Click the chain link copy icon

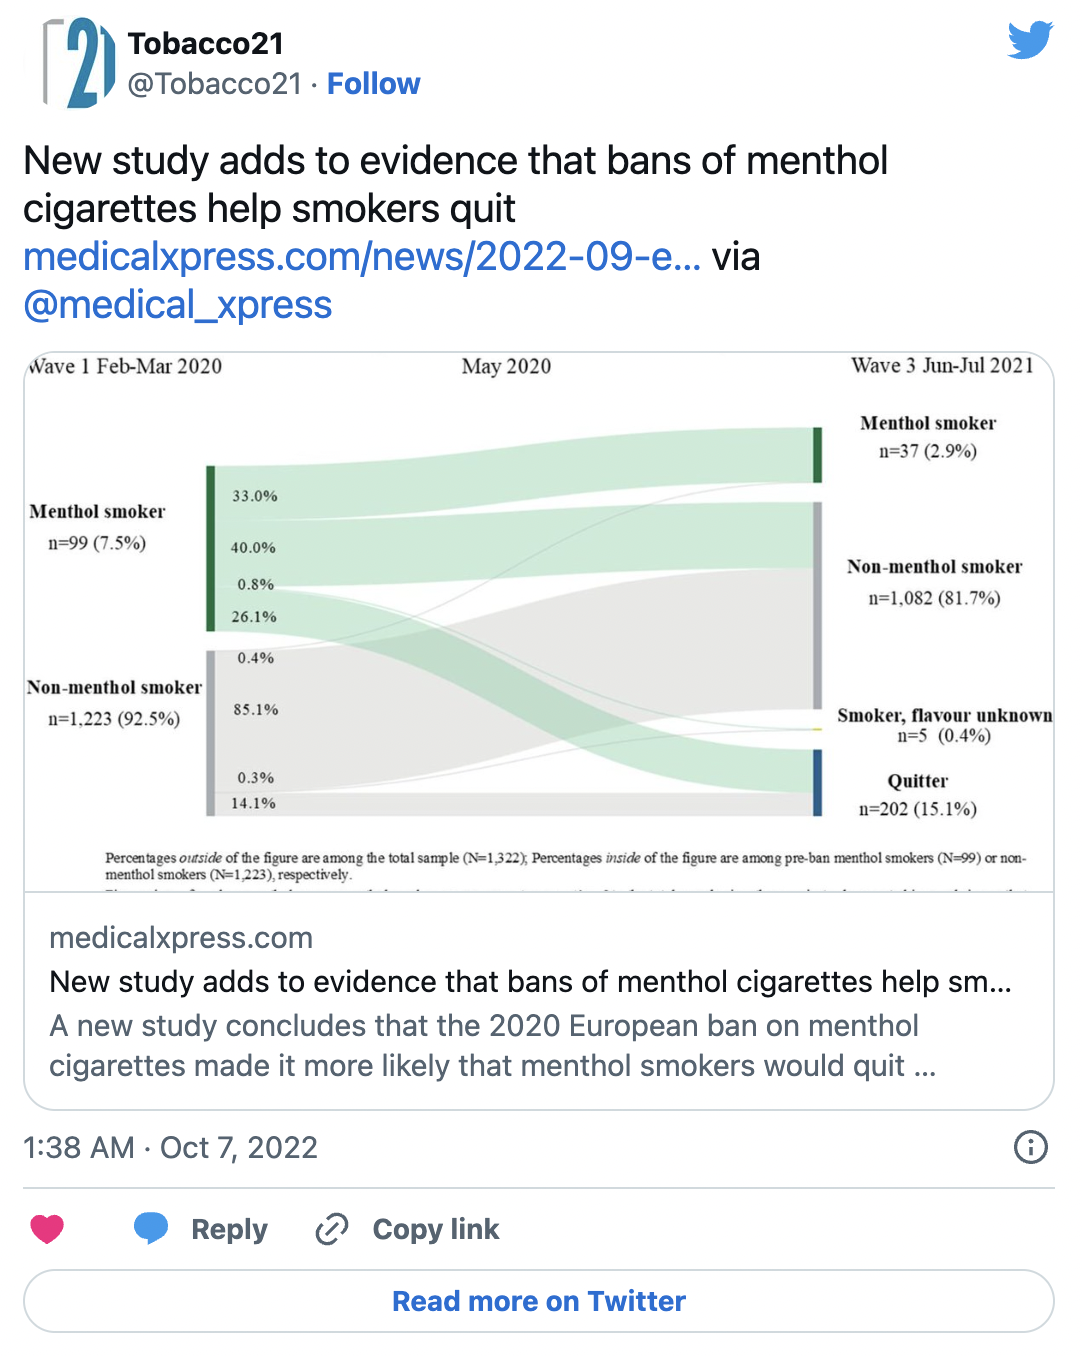[x=332, y=1229]
